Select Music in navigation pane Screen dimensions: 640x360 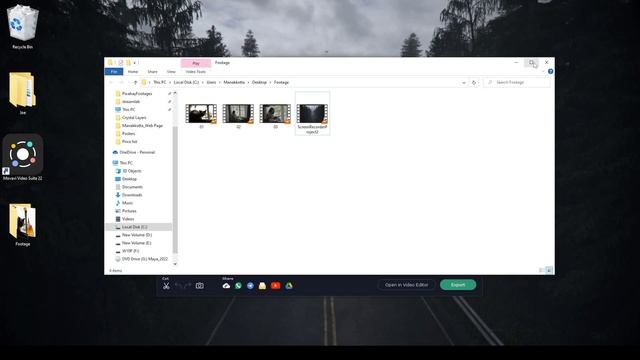[x=127, y=203]
